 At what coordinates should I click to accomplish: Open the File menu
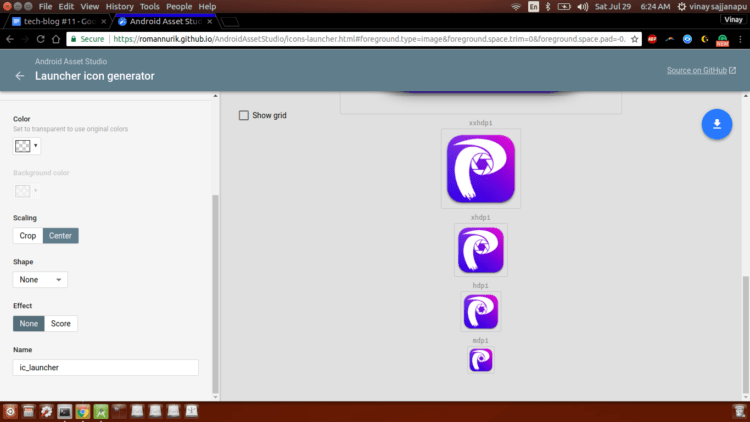click(x=45, y=7)
